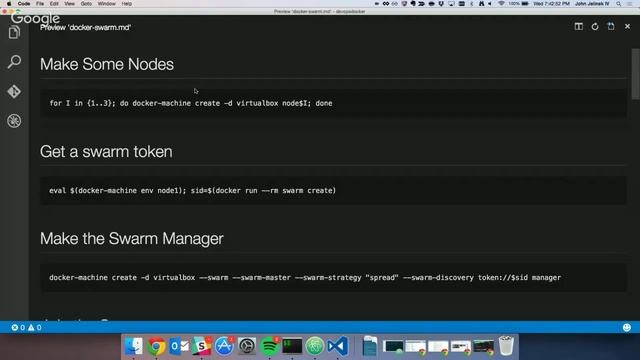Screen dimensions: 640x360
Task: Open the Search view in the sidebar
Action: pyautogui.click(x=14, y=62)
